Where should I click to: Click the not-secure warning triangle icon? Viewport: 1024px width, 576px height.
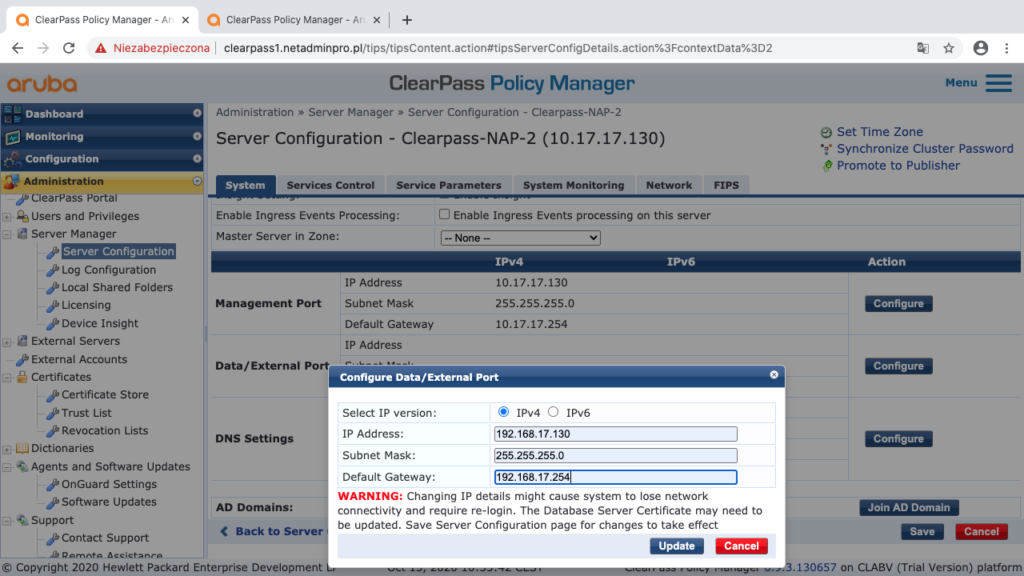101,48
